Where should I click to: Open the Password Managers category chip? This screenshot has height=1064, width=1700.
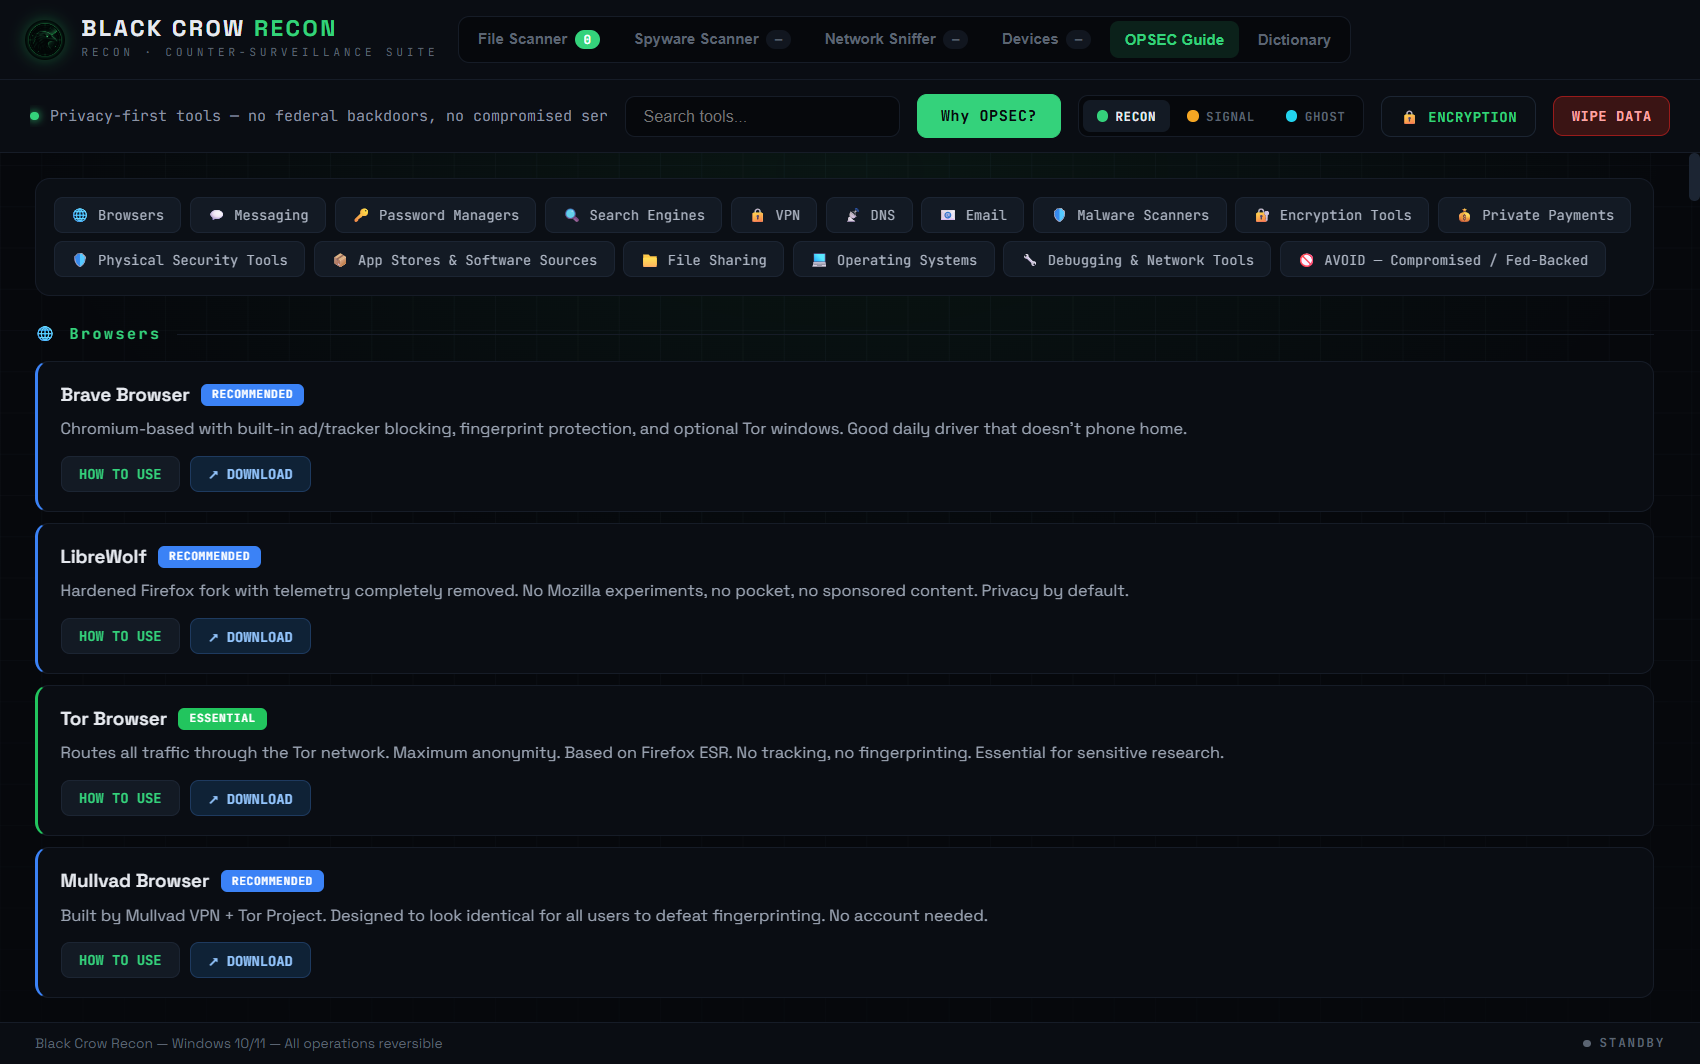click(x=435, y=215)
